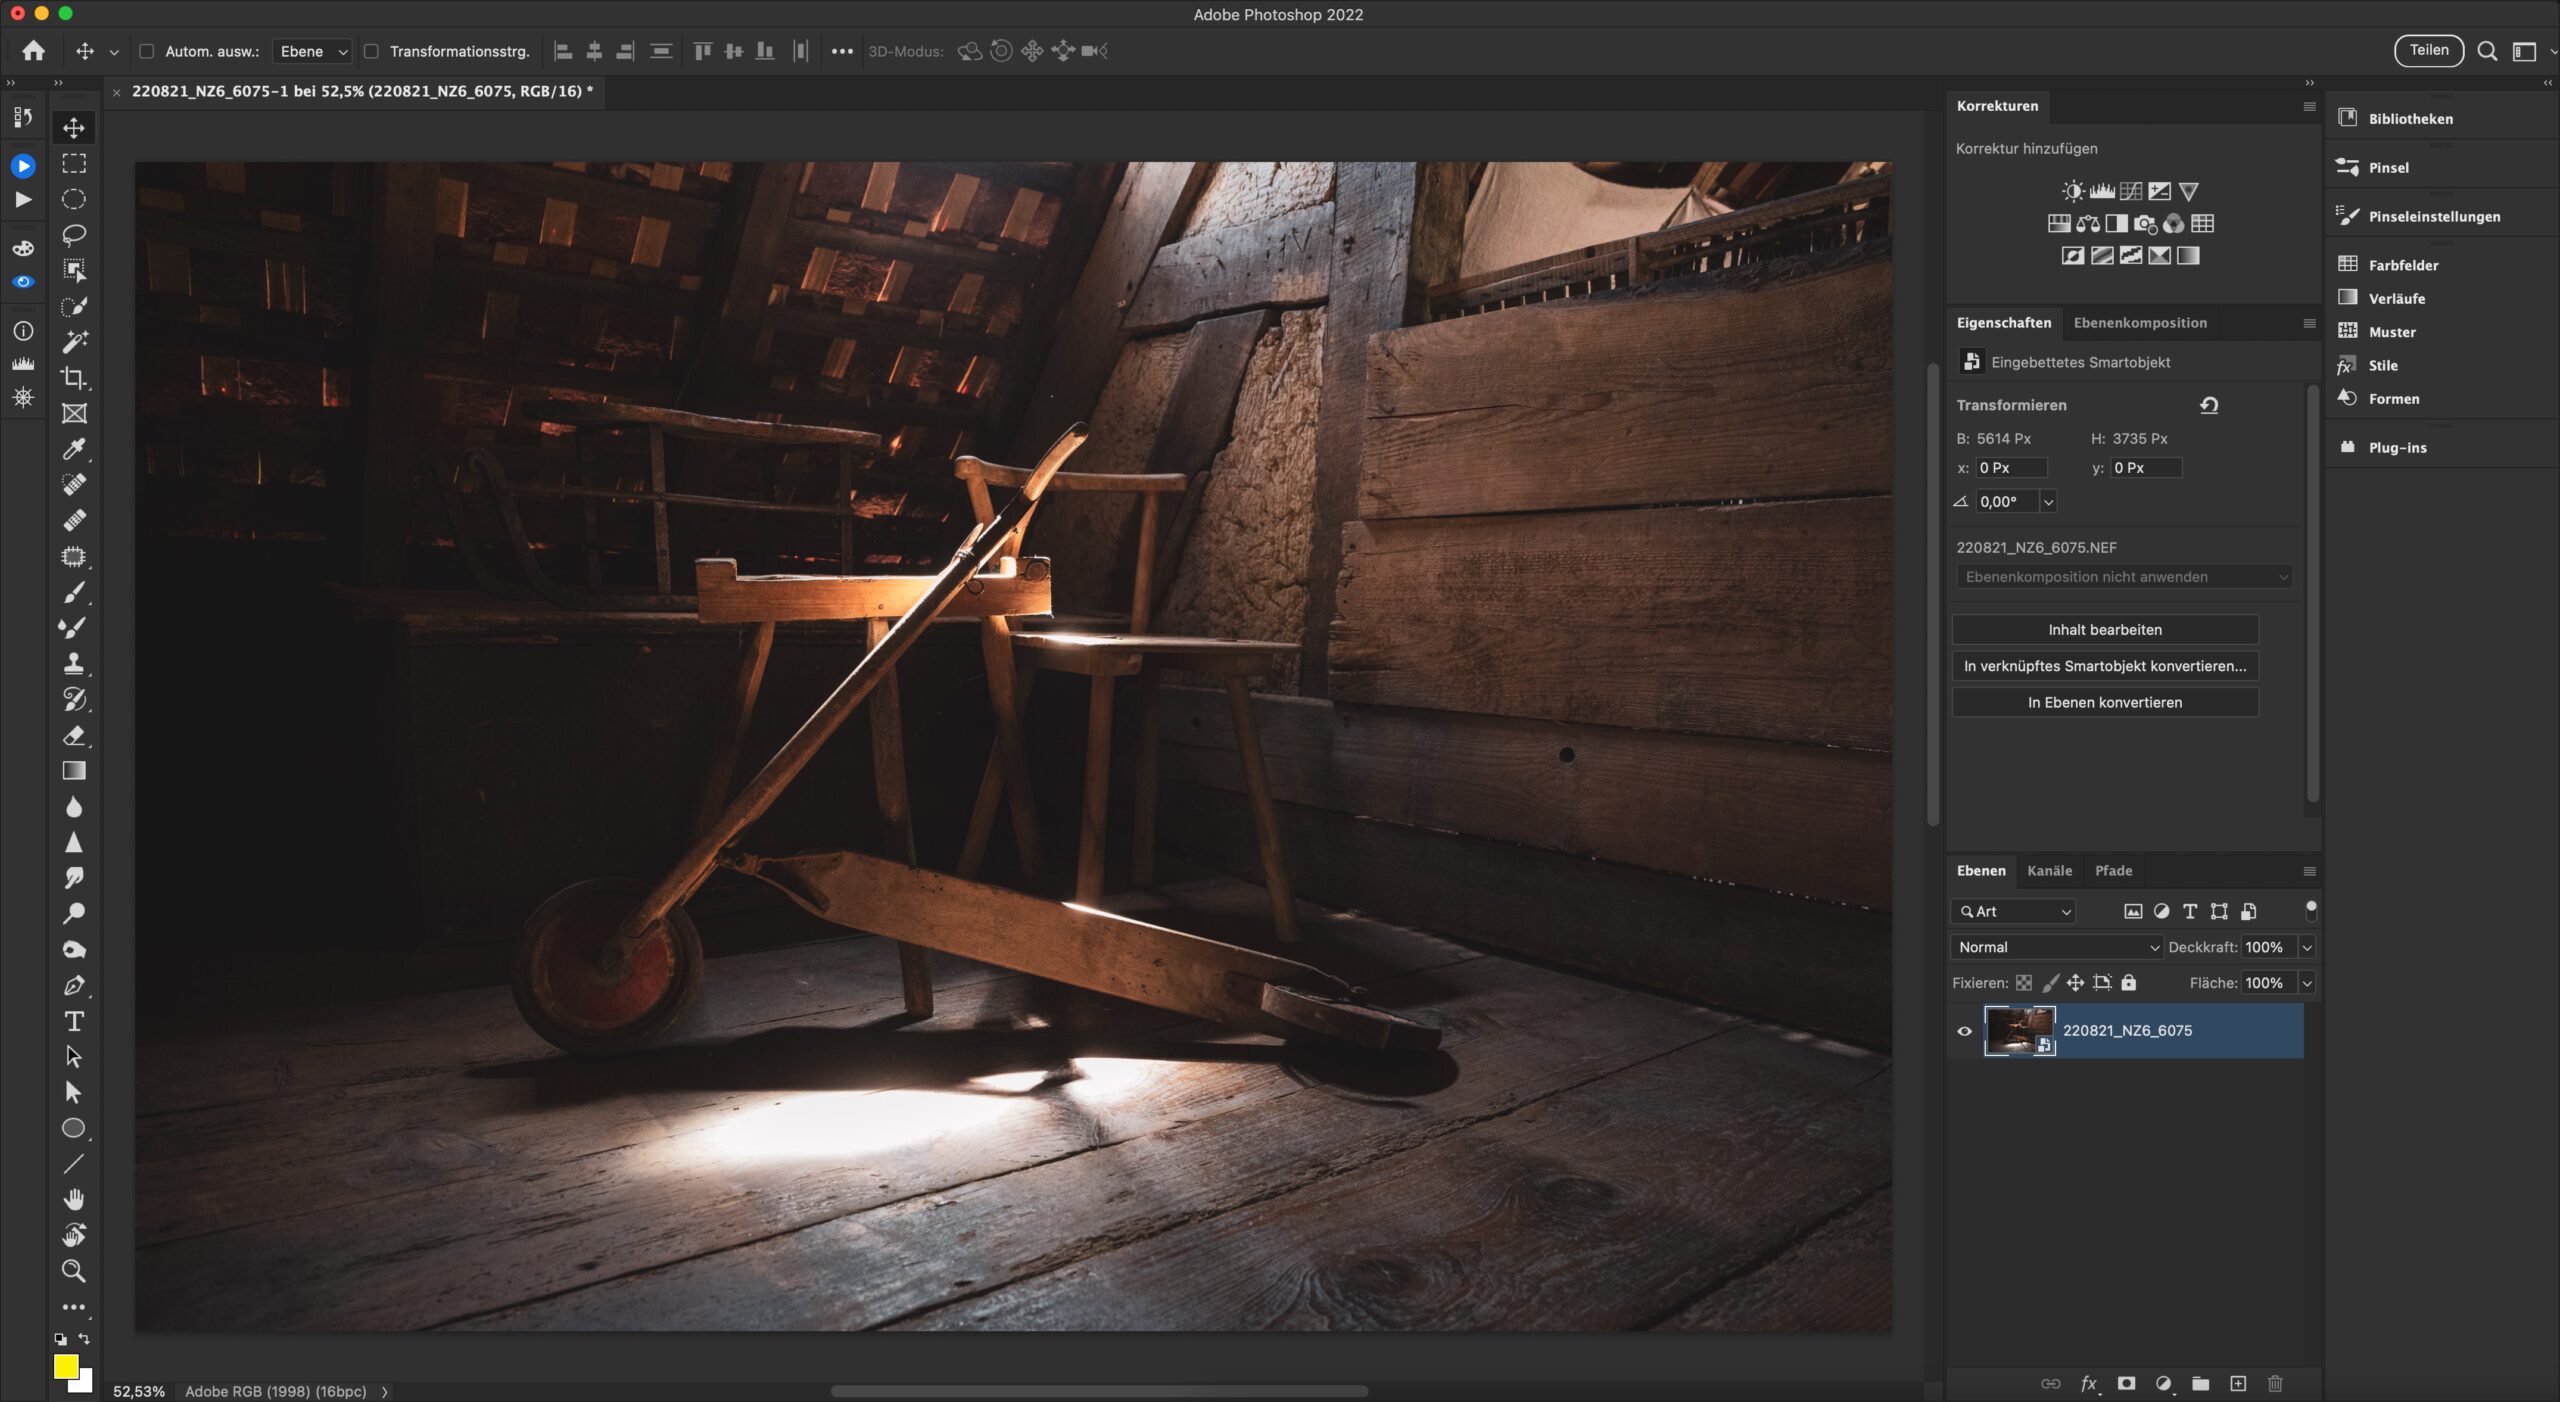Image resolution: width=2560 pixels, height=1402 pixels.
Task: Click the Inhalt bearbeiten button
Action: click(x=2104, y=629)
